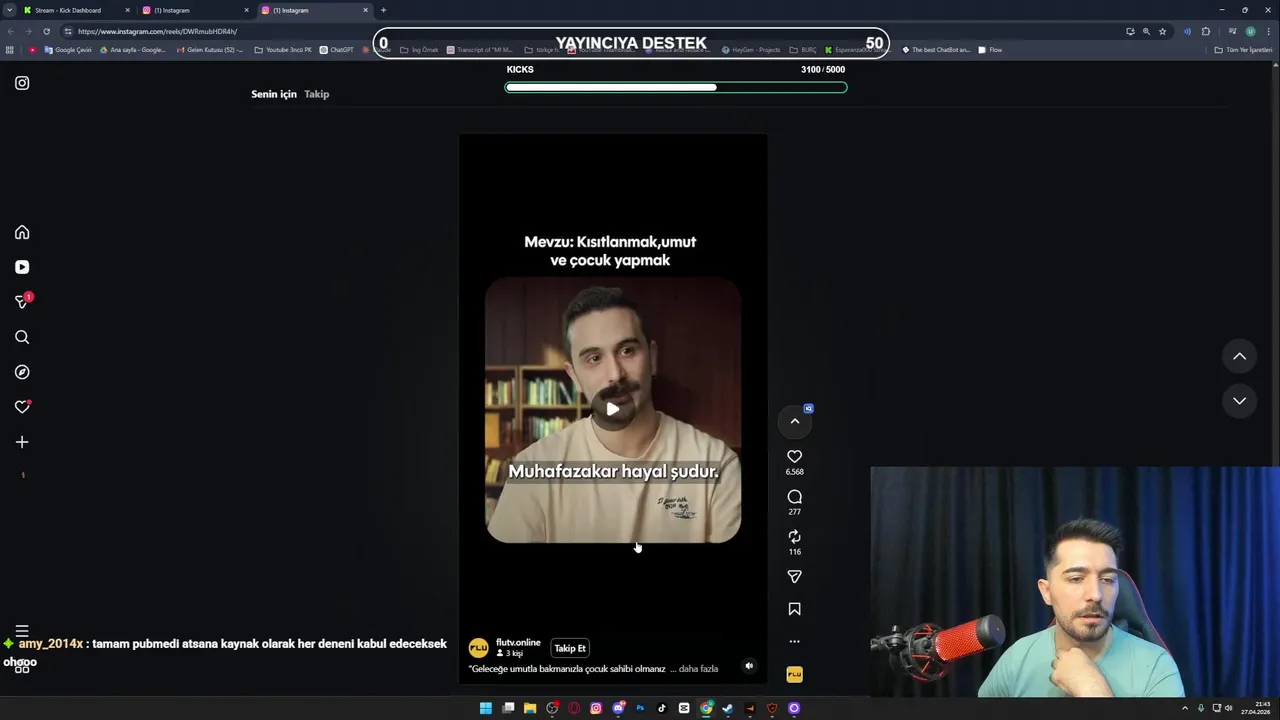This screenshot has width=1280, height=720.
Task: Close the Stream - Kick Dashboard tab
Action: click(127, 10)
